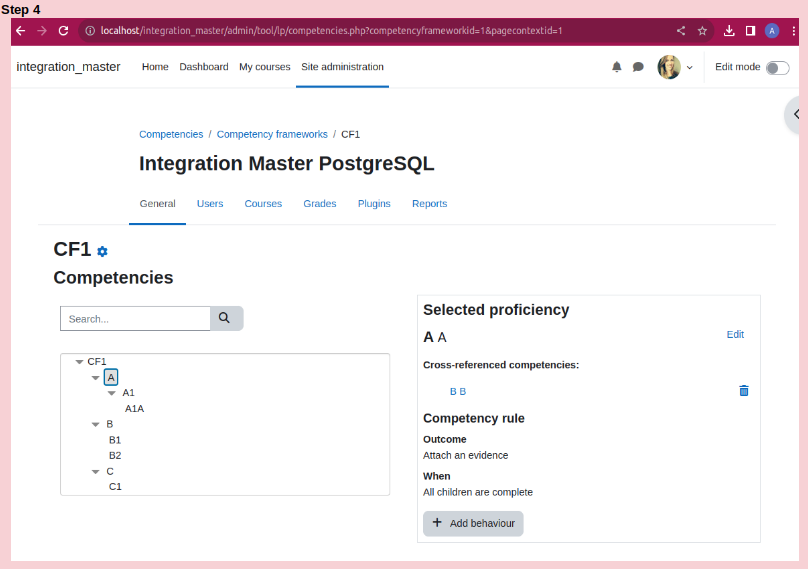The image size is (808, 569).
Task: Delete cross-referenced competency B B trash icon
Action: pyautogui.click(x=744, y=391)
